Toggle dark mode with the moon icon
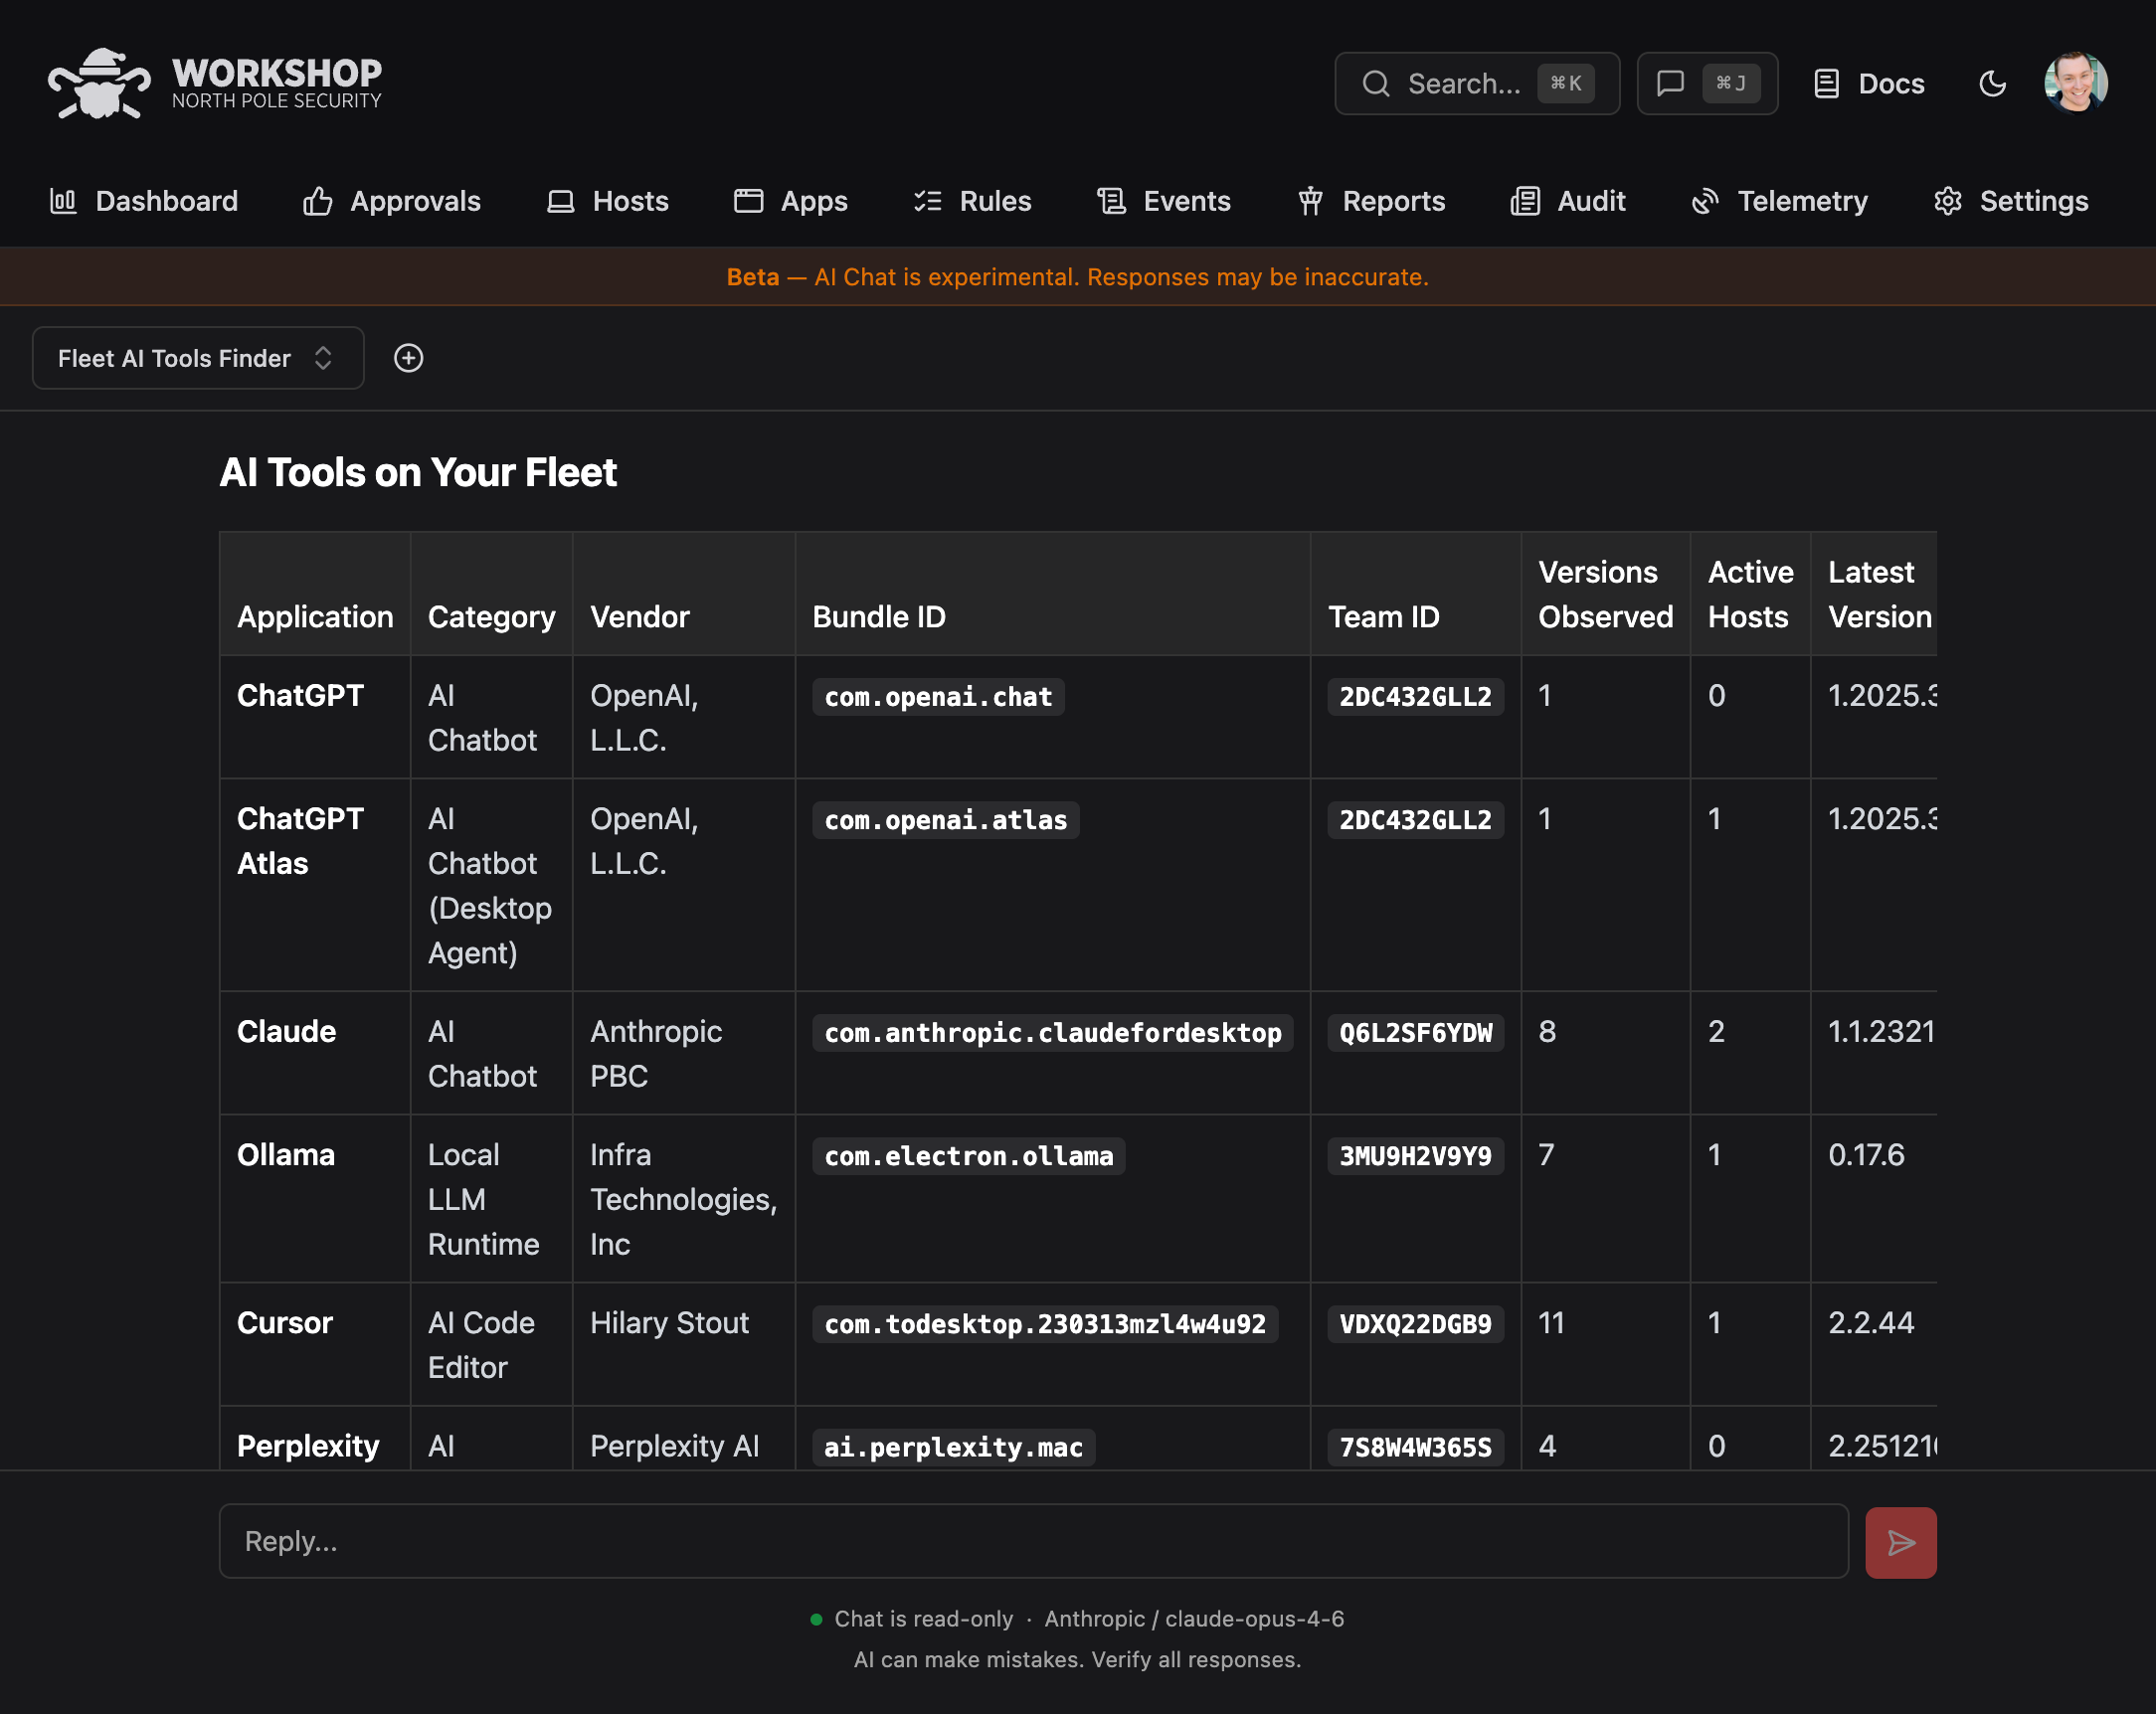This screenshot has height=1714, width=2156. pos(1992,84)
